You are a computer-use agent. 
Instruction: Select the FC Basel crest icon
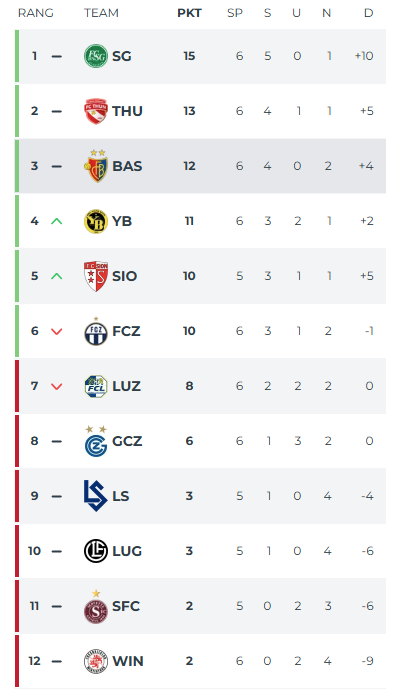pos(96,166)
